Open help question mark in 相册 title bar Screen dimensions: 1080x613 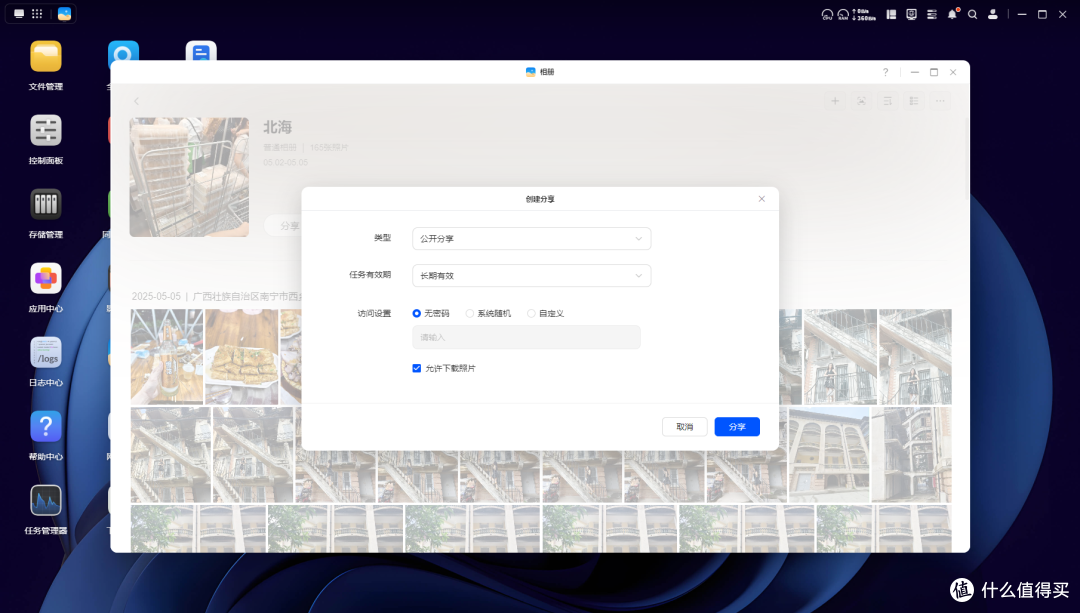click(x=885, y=72)
